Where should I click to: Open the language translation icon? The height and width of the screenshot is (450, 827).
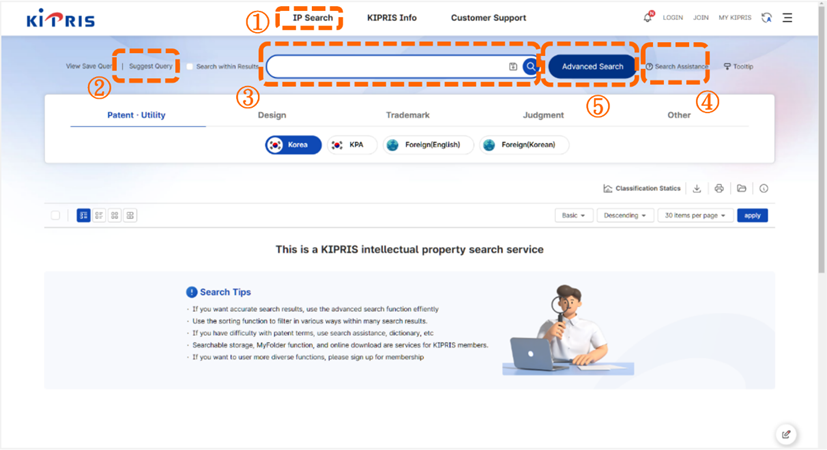tap(766, 17)
